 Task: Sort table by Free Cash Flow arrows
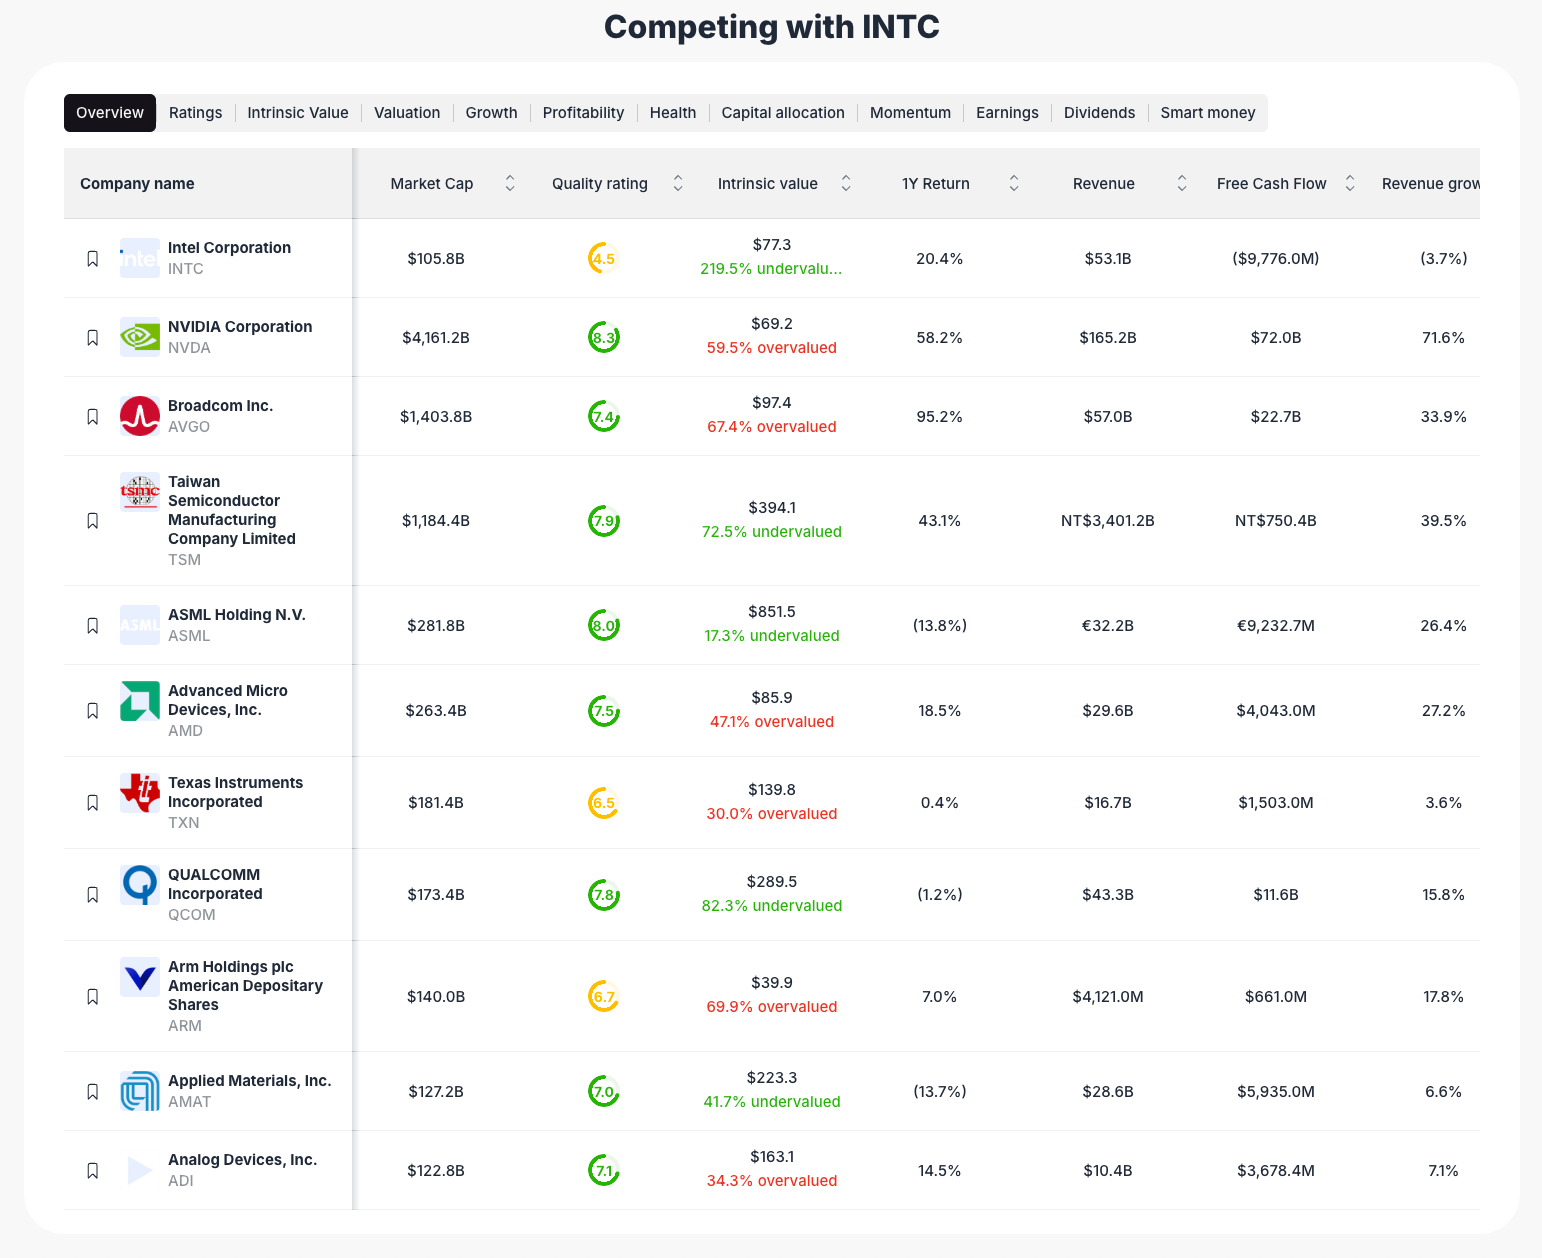[1350, 183]
